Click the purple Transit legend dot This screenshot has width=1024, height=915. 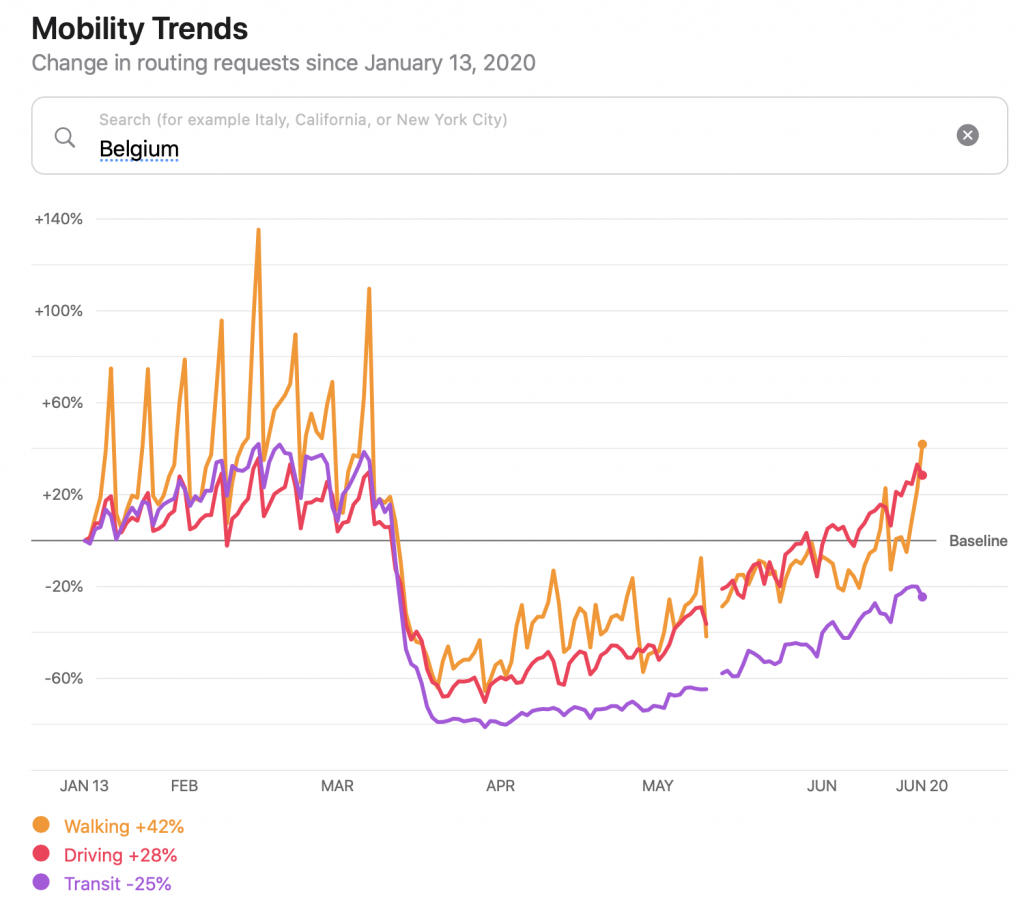[41, 883]
